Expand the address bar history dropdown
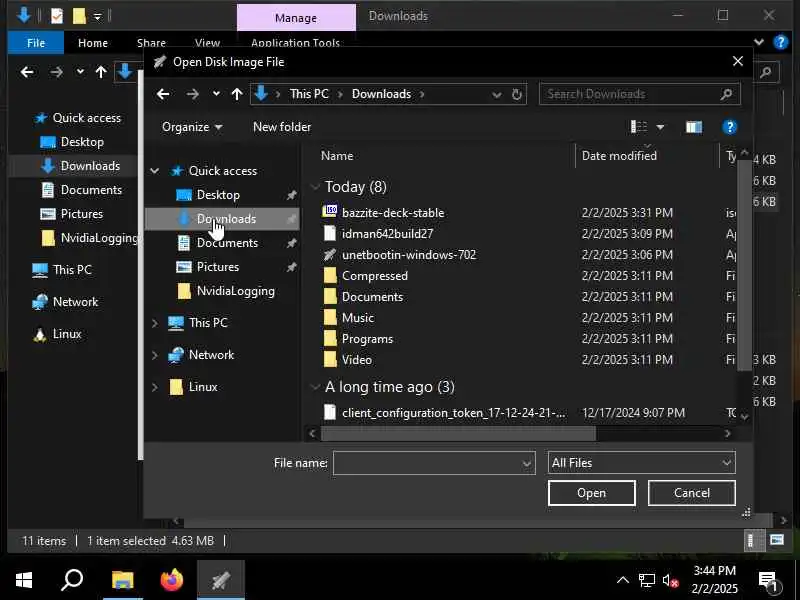This screenshot has width=800, height=600. (x=496, y=95)
